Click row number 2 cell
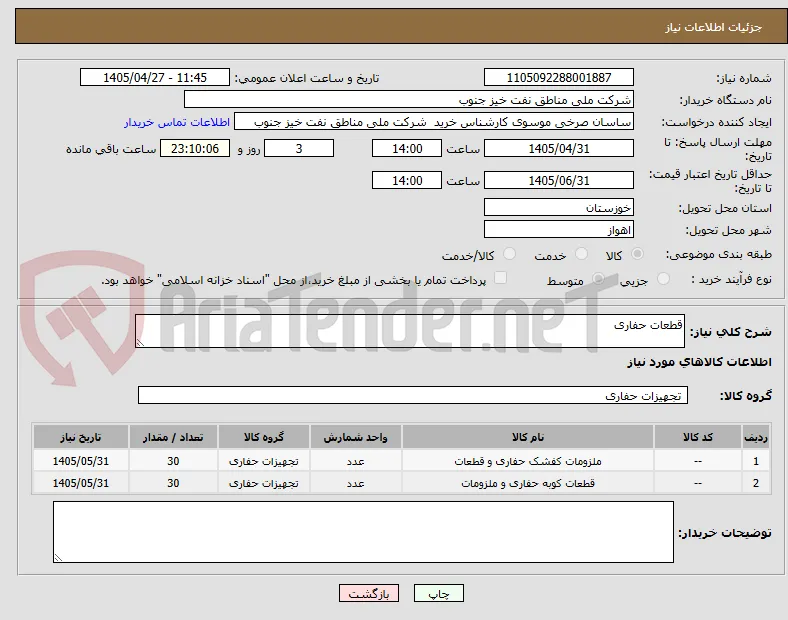The image size is (788, 620). (755, 483)
